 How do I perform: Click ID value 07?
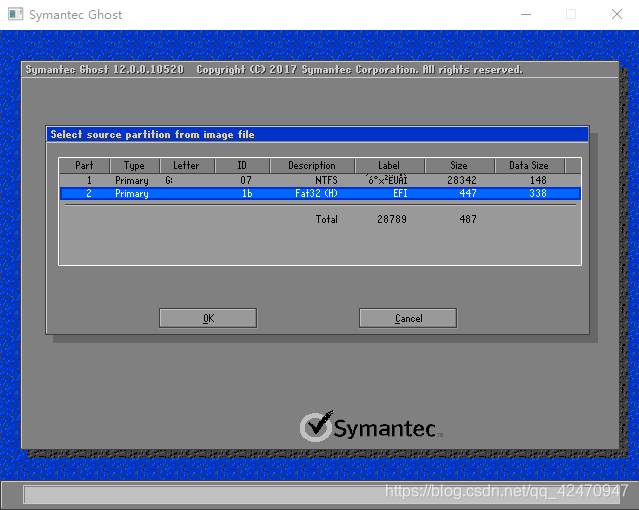coord(246,180)
